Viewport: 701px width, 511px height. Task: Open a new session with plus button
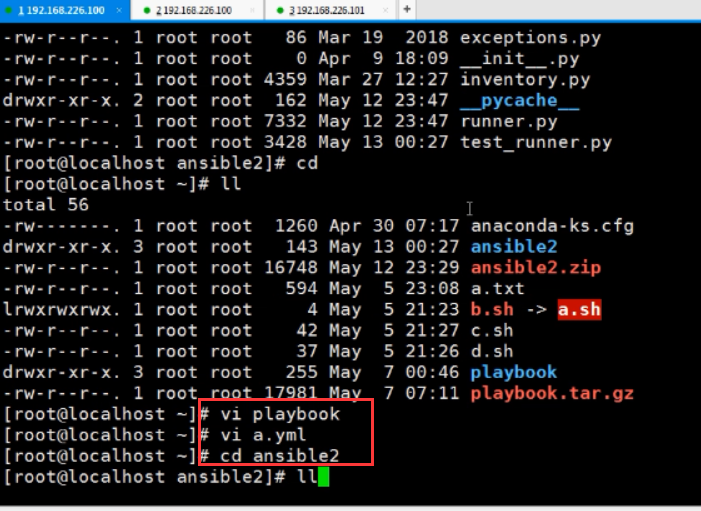[407, 9]
